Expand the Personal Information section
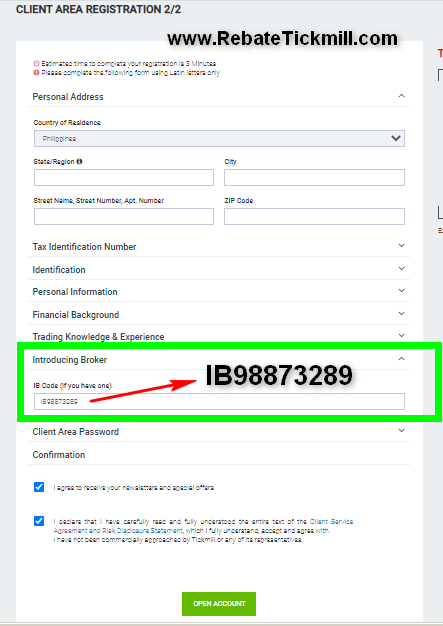The image size is (443, 626). [219, 291]
